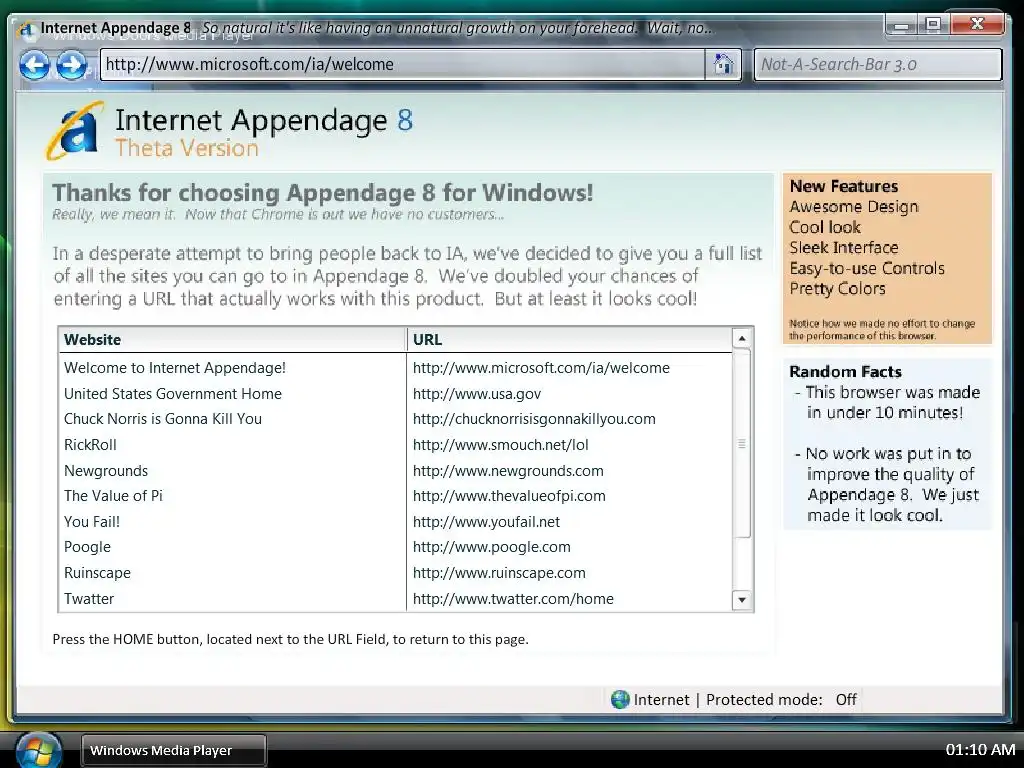1024x768 pixels.
Task: Click the 'Pretty Colors' feature item
Action: tap(837, 289)
